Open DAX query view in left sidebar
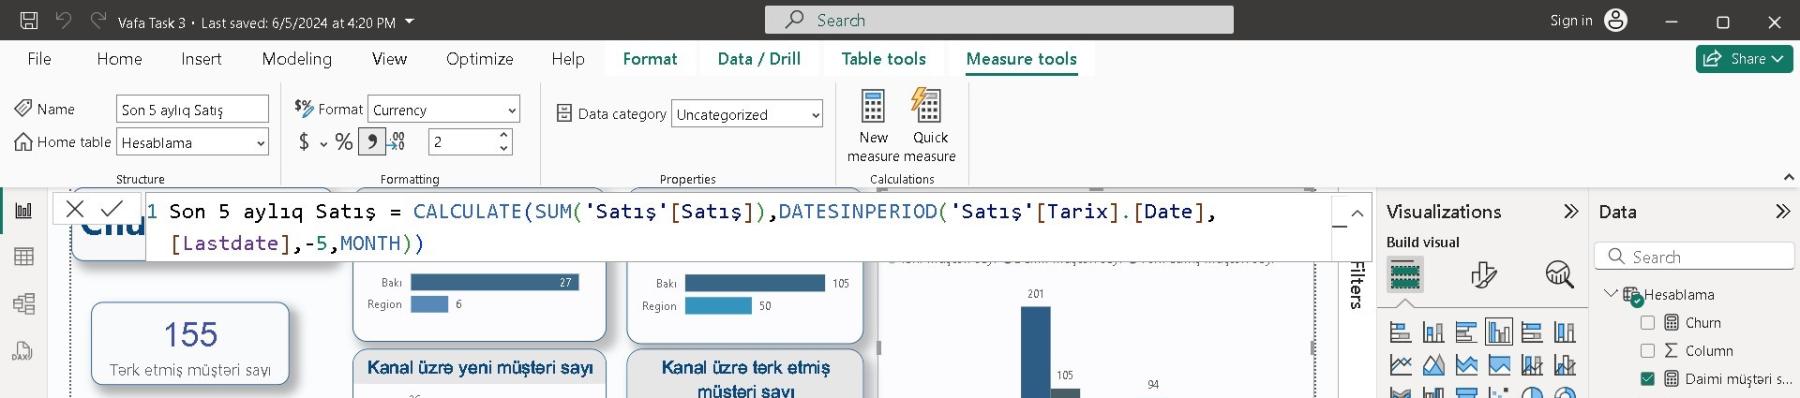This screenshot has width=1800, height=398. 23,351
